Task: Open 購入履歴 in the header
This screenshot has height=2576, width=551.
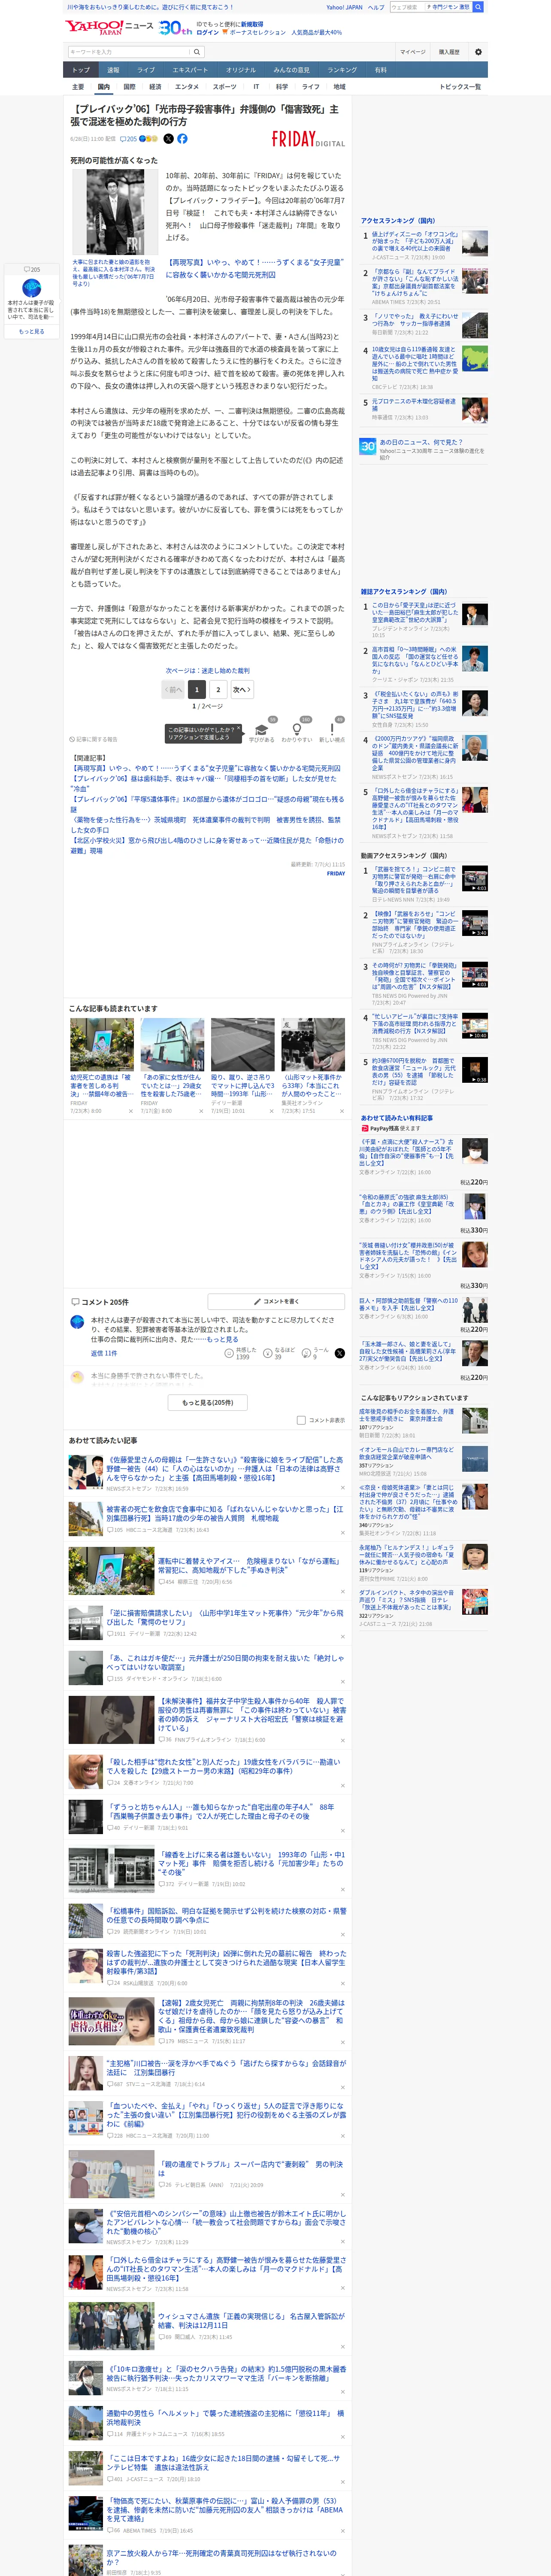Action: (449, 52)
